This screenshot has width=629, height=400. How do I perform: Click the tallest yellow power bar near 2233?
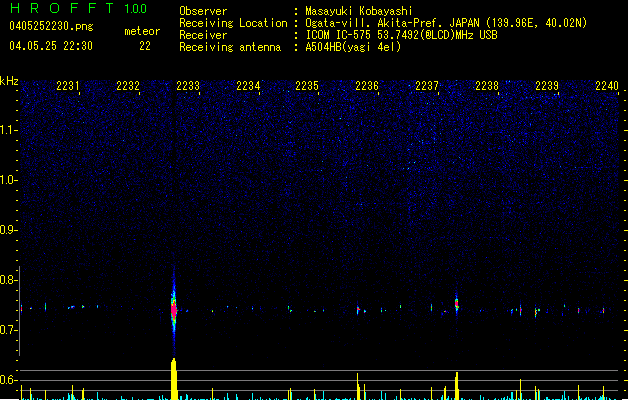tap(174, 379)
